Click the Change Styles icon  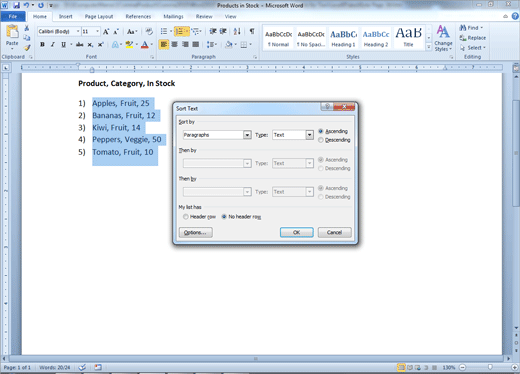coord(443,38)
